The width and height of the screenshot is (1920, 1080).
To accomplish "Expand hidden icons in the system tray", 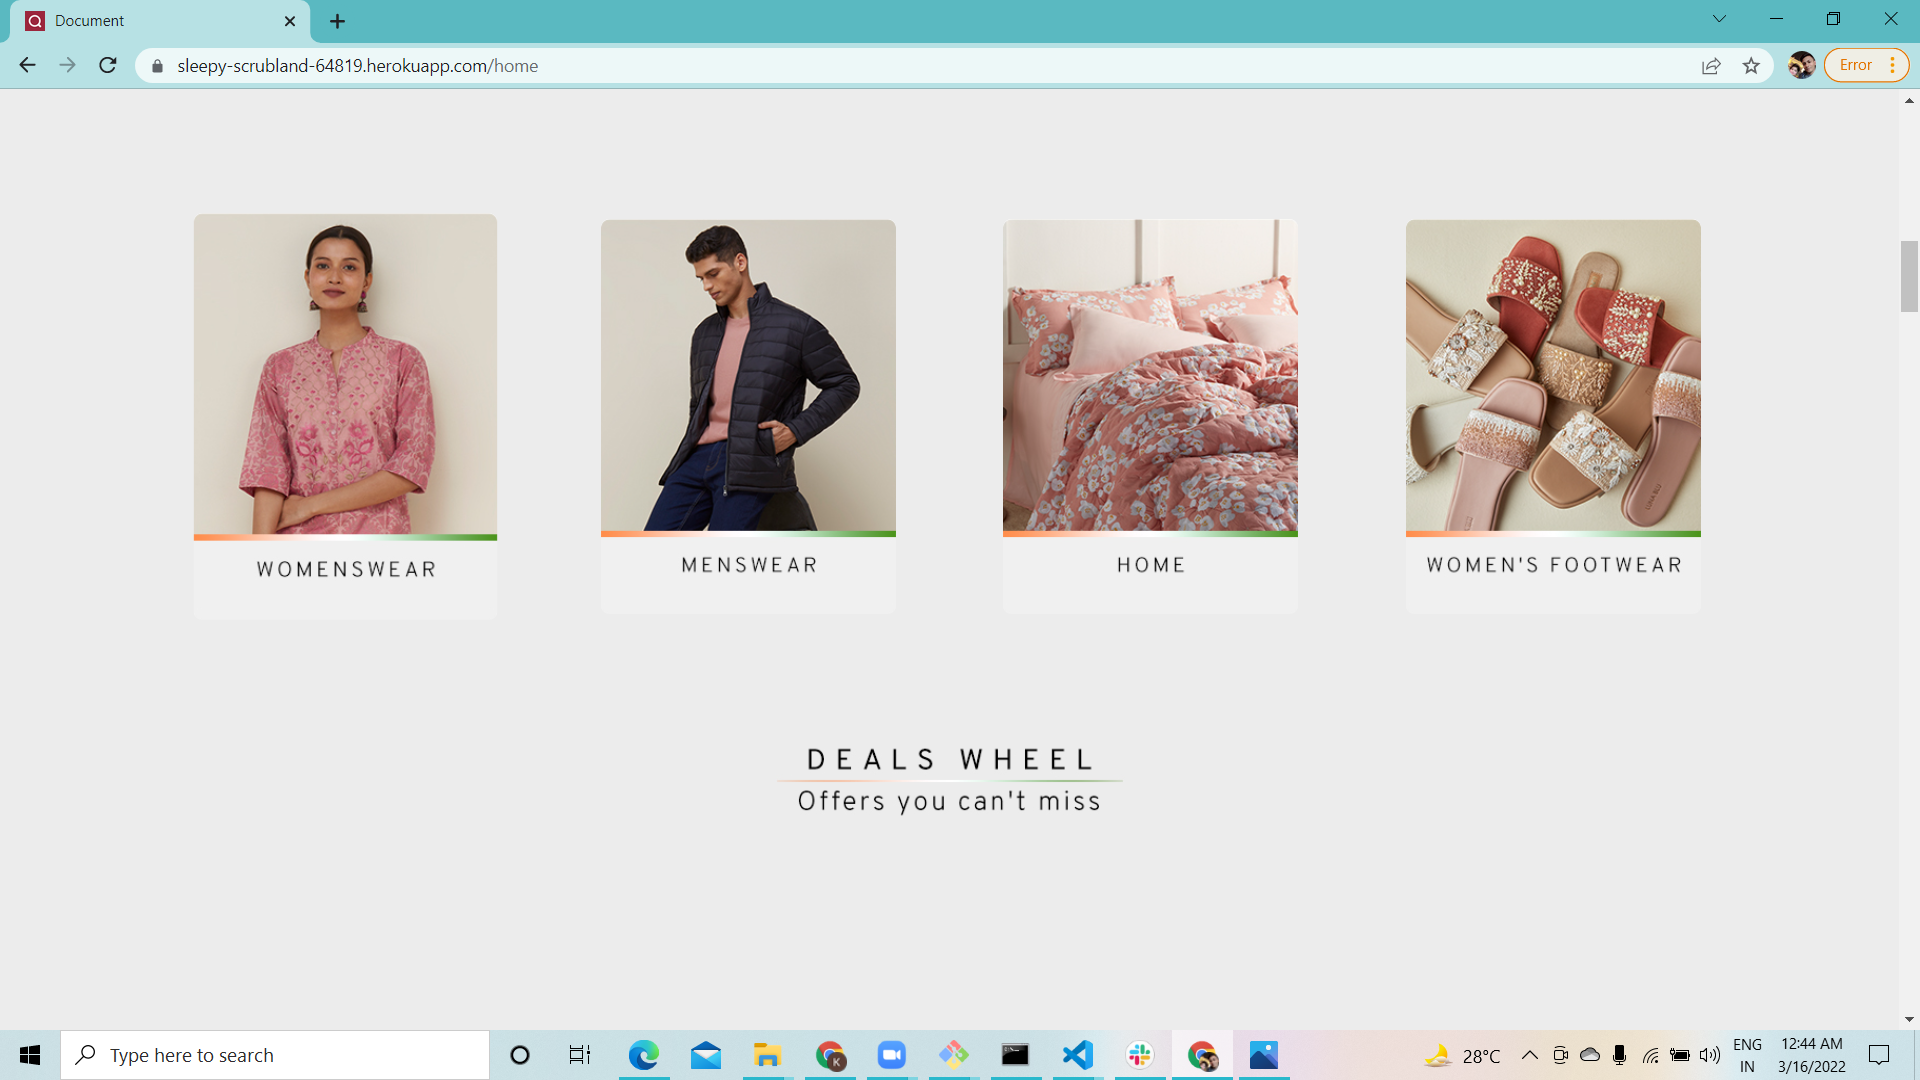I will [1529, 1054].
